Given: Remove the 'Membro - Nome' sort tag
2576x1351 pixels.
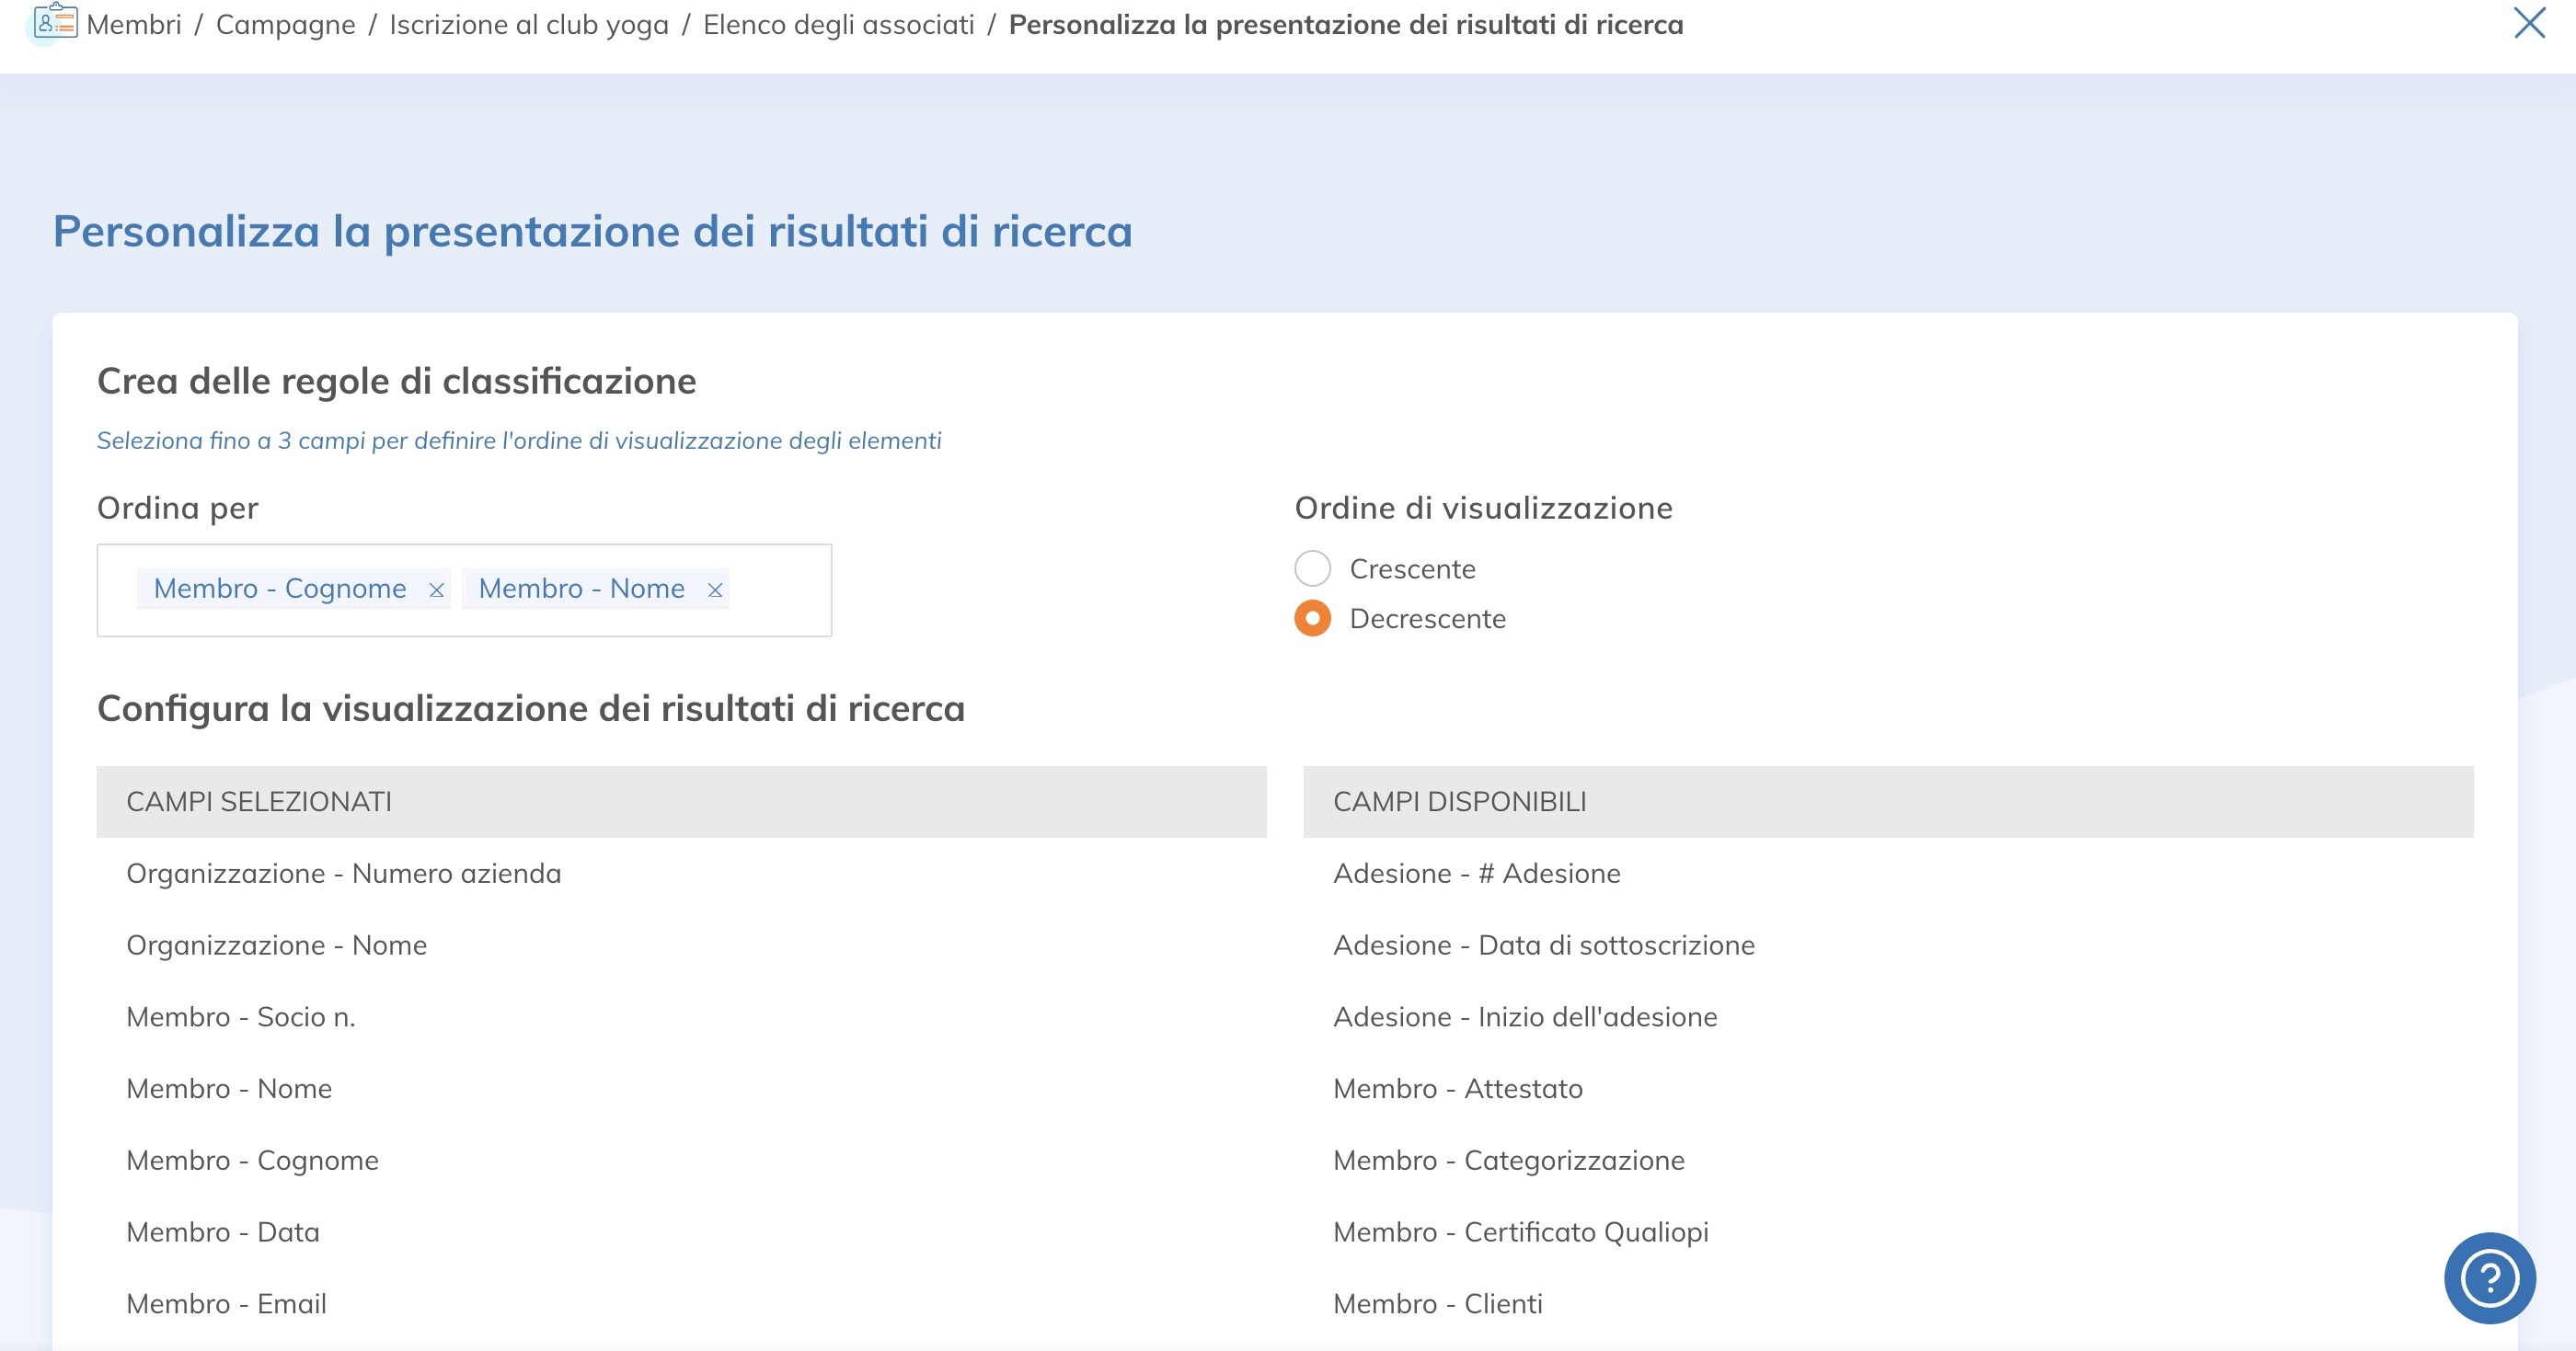Looking at the screenshot, I should point(715,590).
